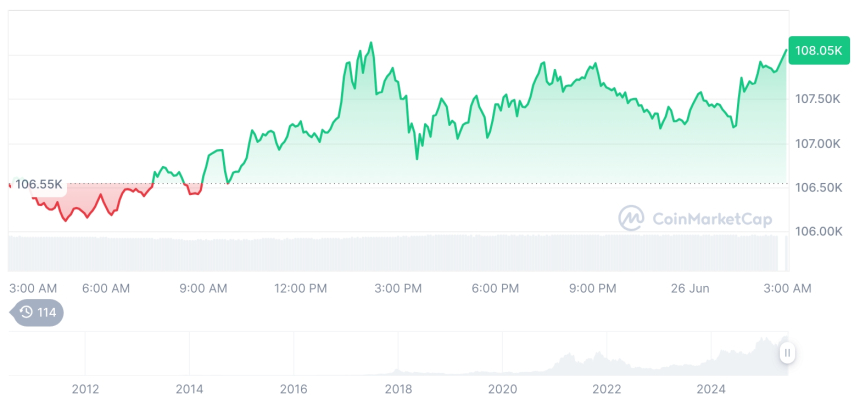This screenshot has width=860, height=401.
Task: Select the 2012 year in the navigator
Action: click(x=85, y=389)
